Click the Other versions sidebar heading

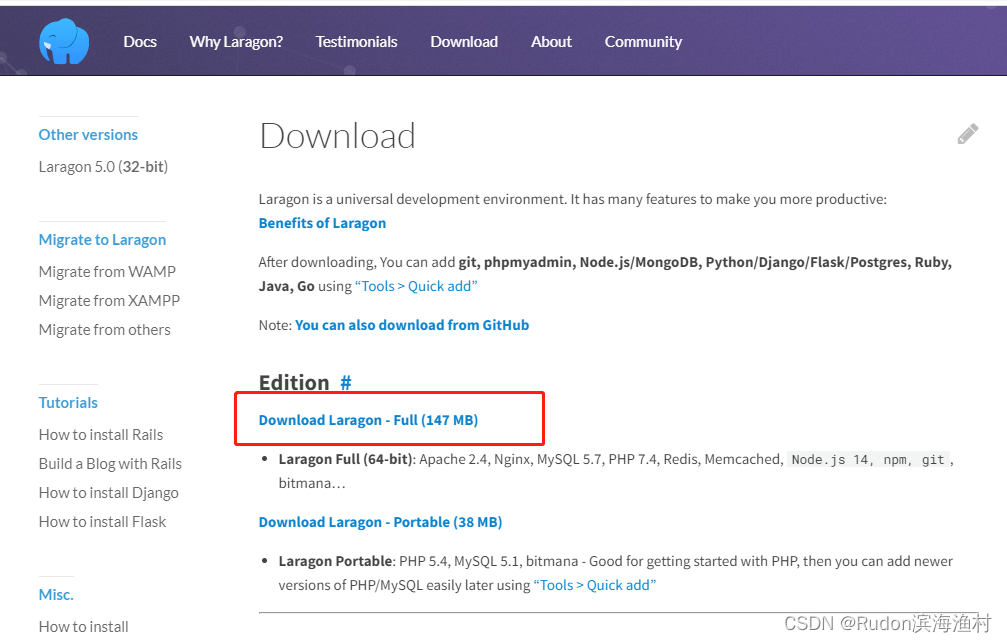click(x=88, y=135)
